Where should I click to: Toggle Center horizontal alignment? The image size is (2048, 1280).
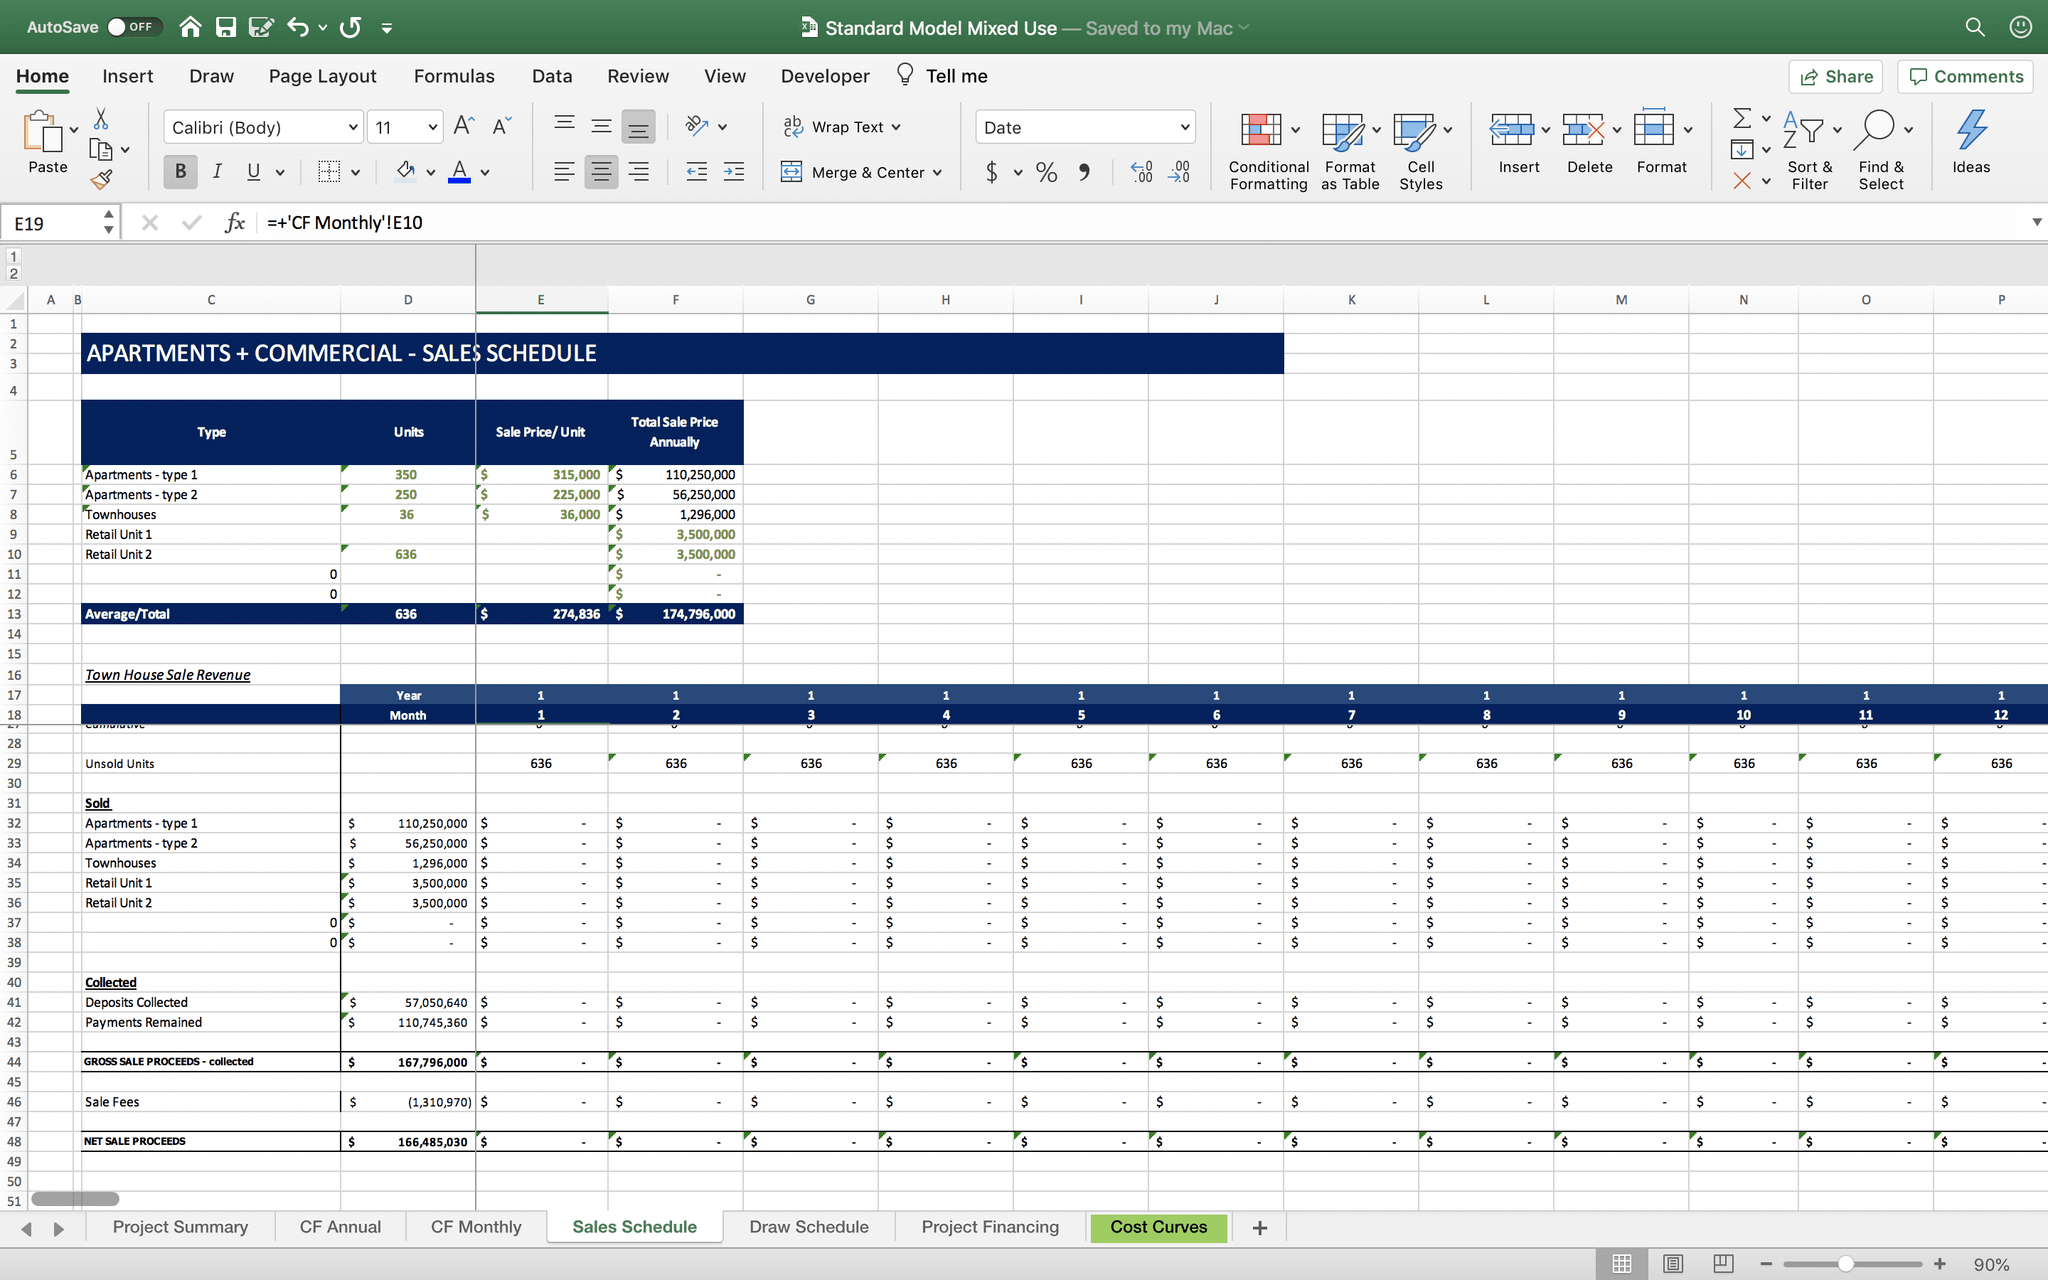click(x=601, y=172)
